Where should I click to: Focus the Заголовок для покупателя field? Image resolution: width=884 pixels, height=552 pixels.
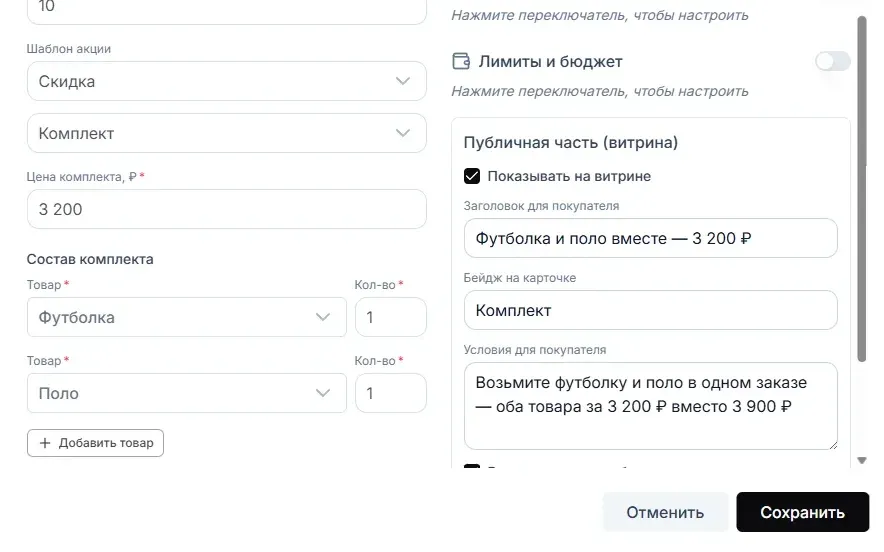tap(651, 238)
